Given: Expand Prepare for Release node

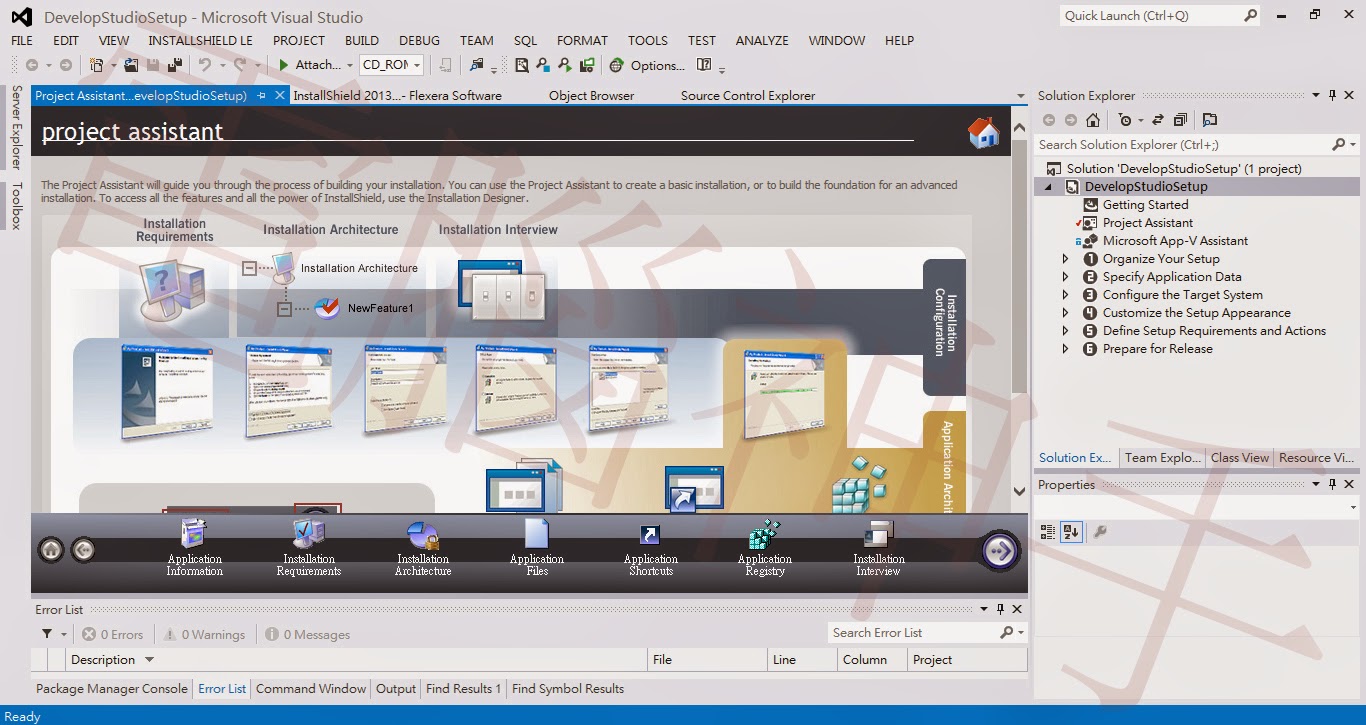Looking at the screenshot, I should [x=1065, y=349].
